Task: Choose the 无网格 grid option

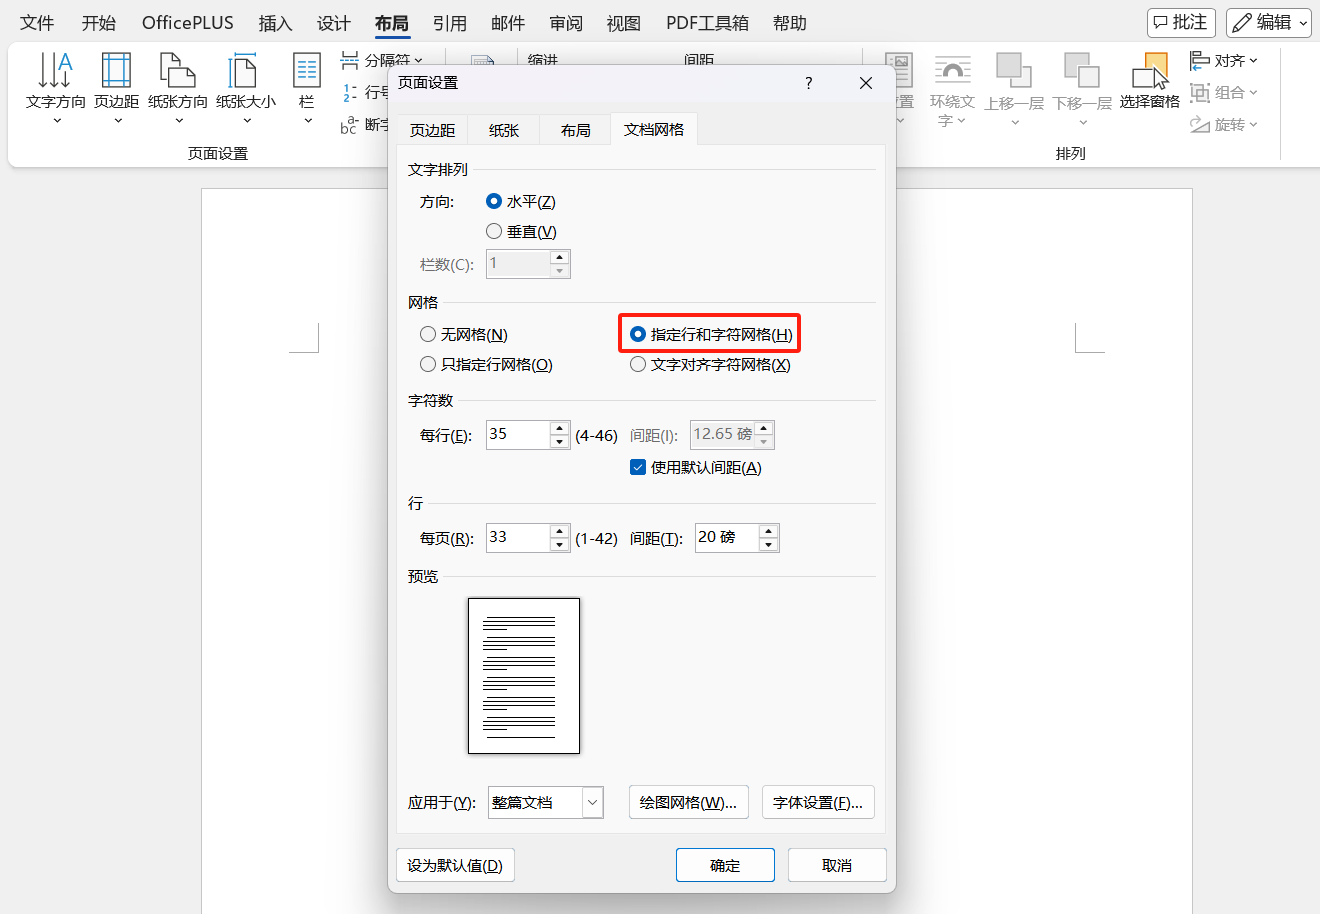Action: pos(428,334)
